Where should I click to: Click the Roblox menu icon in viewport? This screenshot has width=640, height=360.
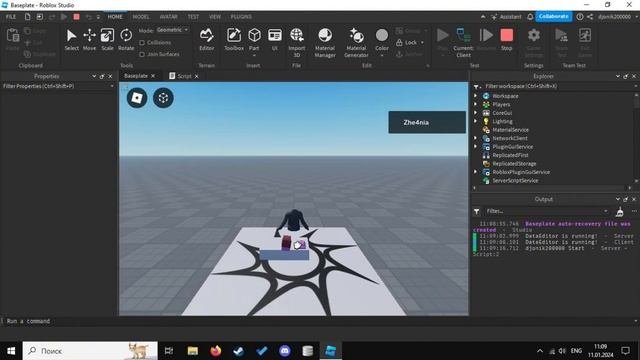pyautogui.click(x=137, y=98)
